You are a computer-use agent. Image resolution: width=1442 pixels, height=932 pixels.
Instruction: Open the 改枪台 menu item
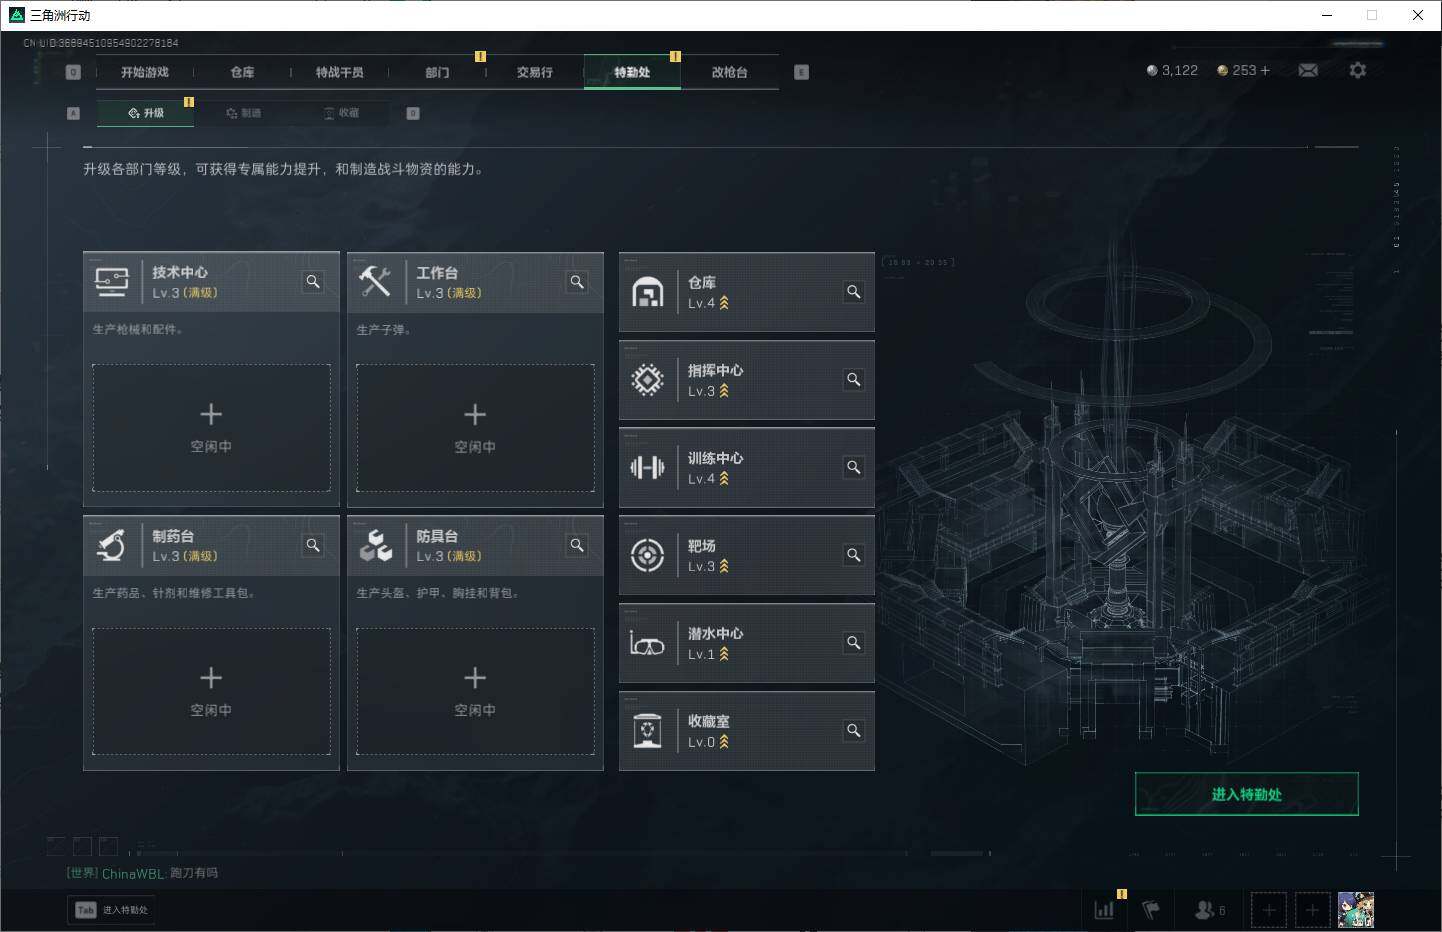tap(730, 72)
